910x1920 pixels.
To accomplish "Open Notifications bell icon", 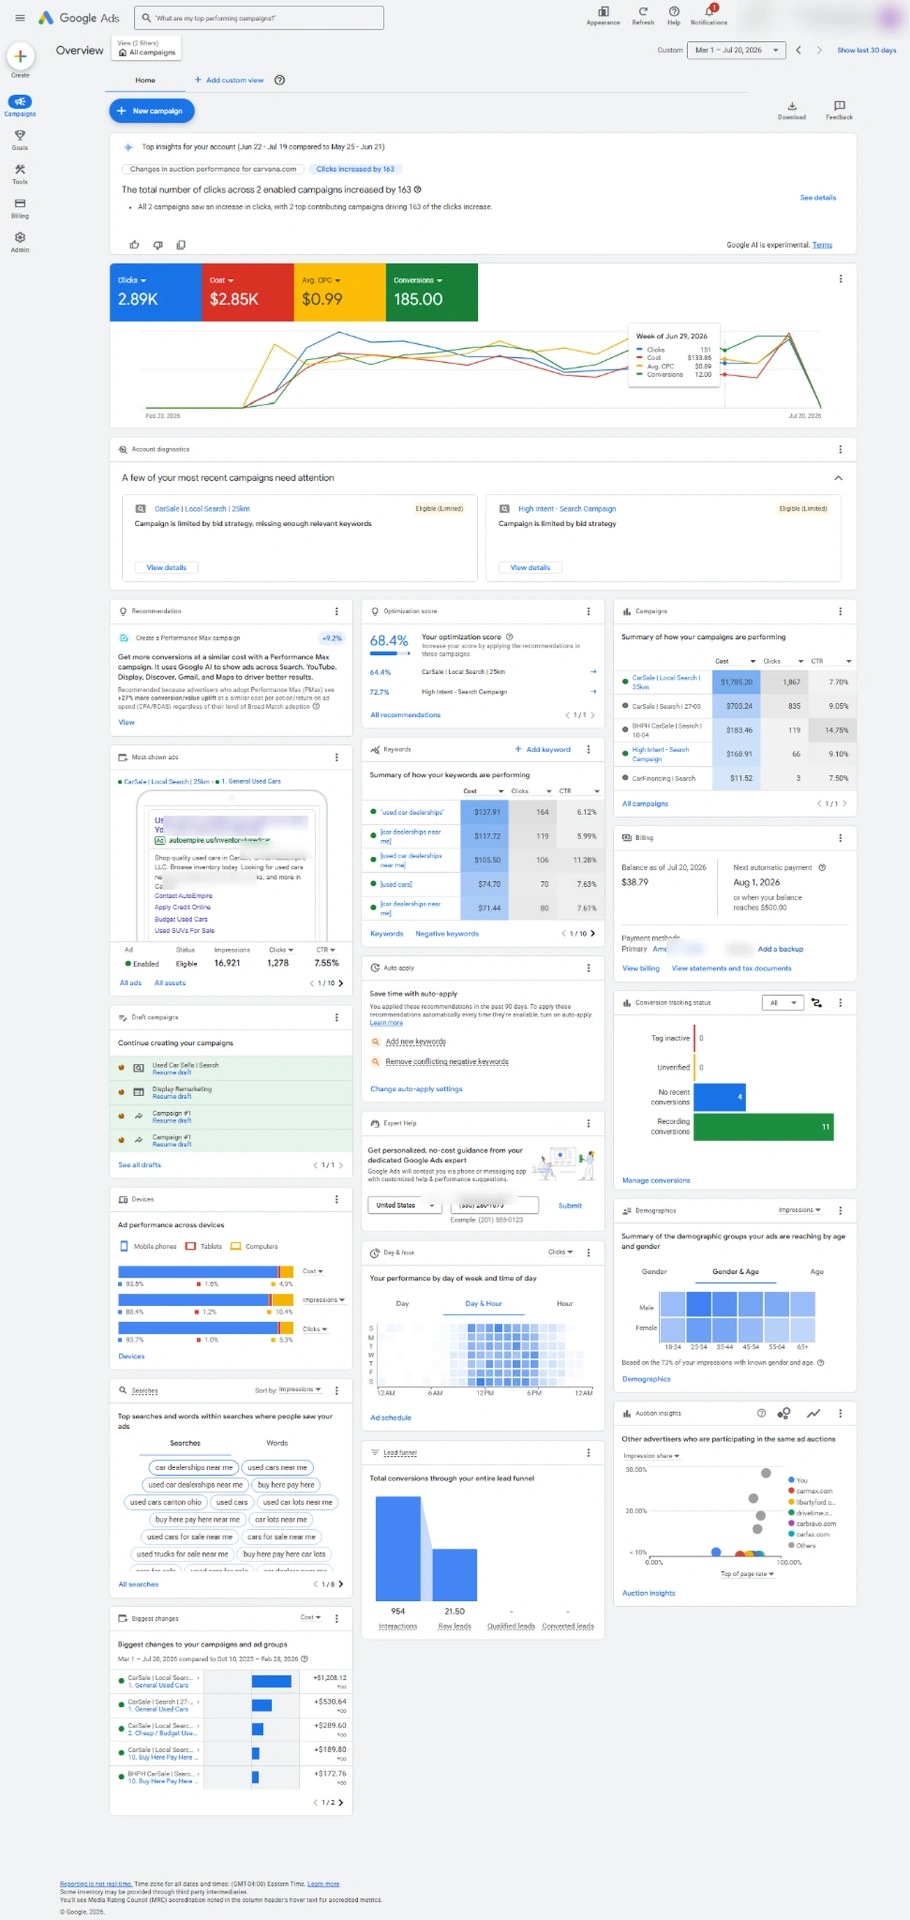I will click(709, 15).
